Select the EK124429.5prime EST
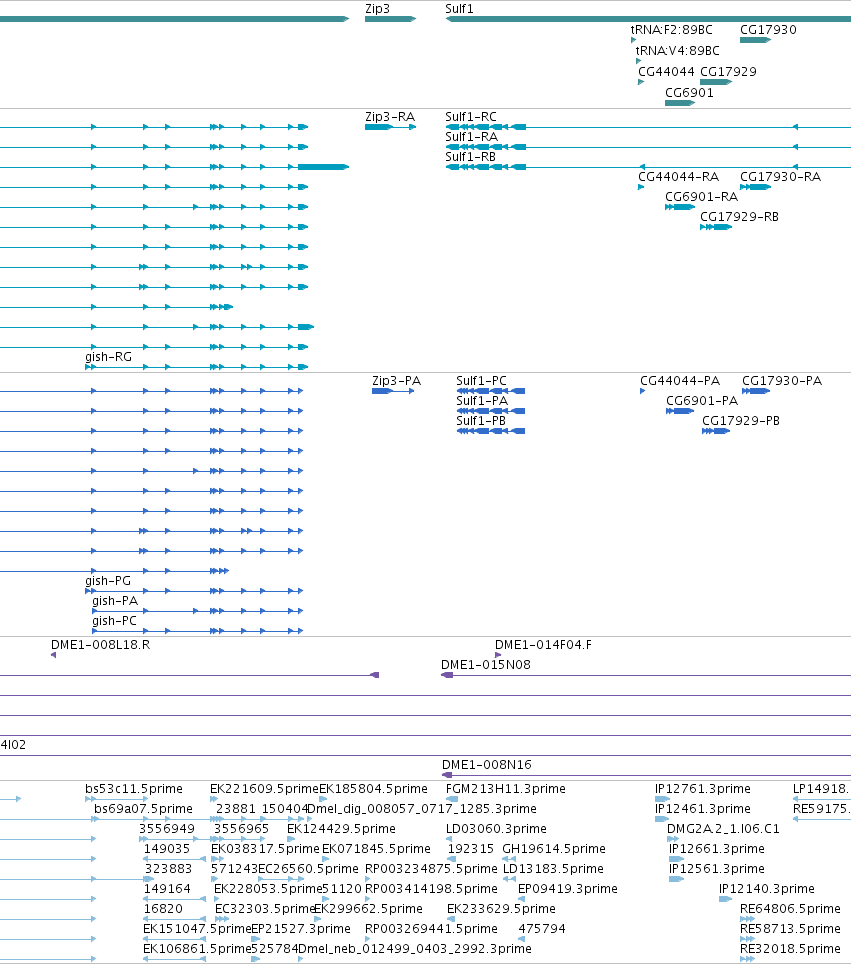851x964 pixels. (x=291, y=839)
